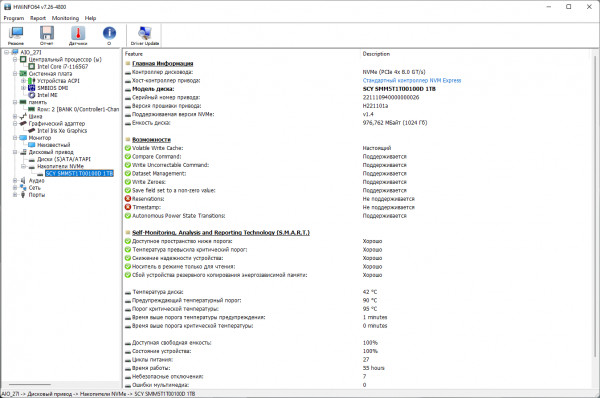Select the Неизвестный monitor item
This screenshot has height=398, width=600.
point(54,145)
